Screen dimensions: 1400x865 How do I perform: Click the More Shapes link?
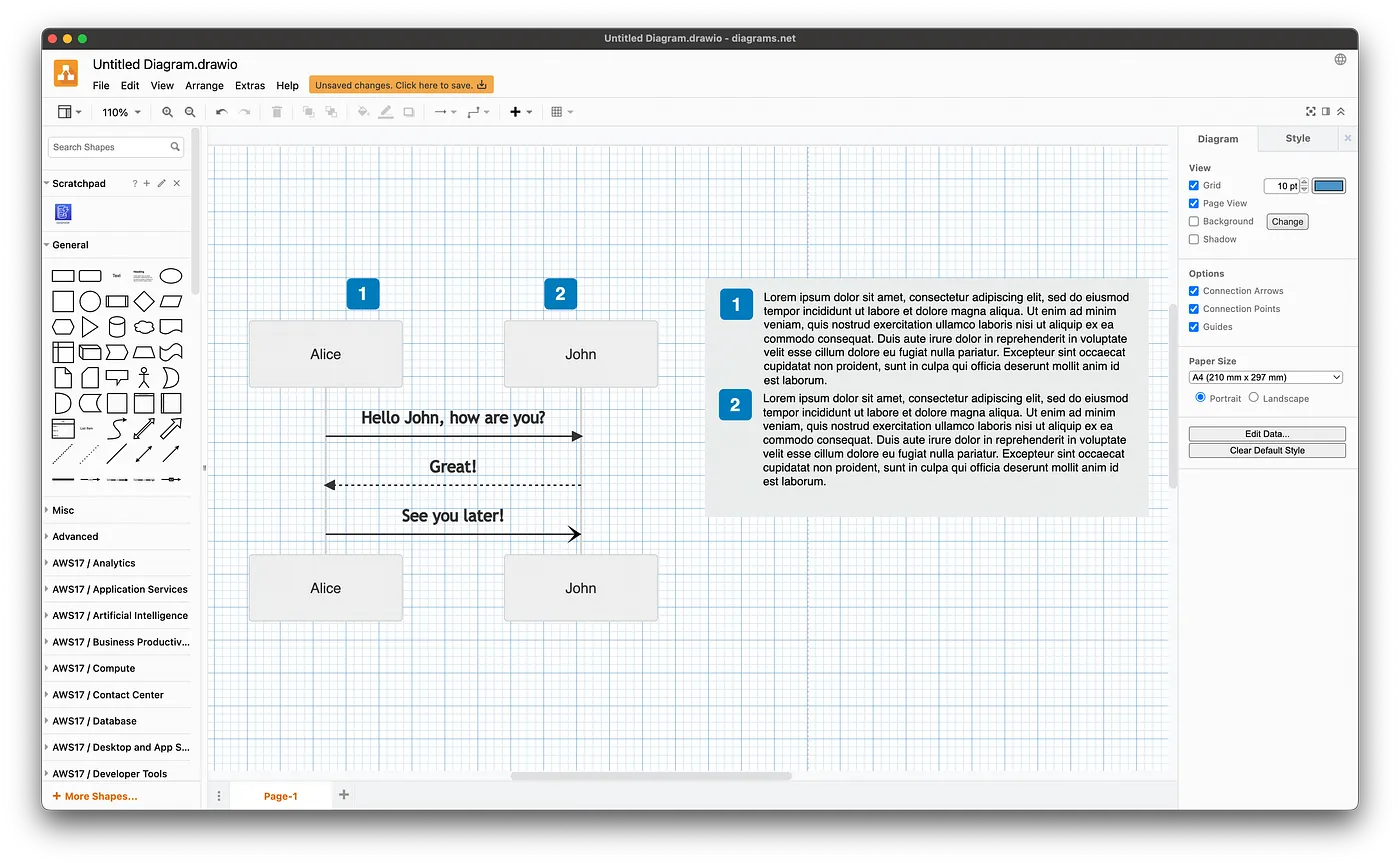[94, 796]
